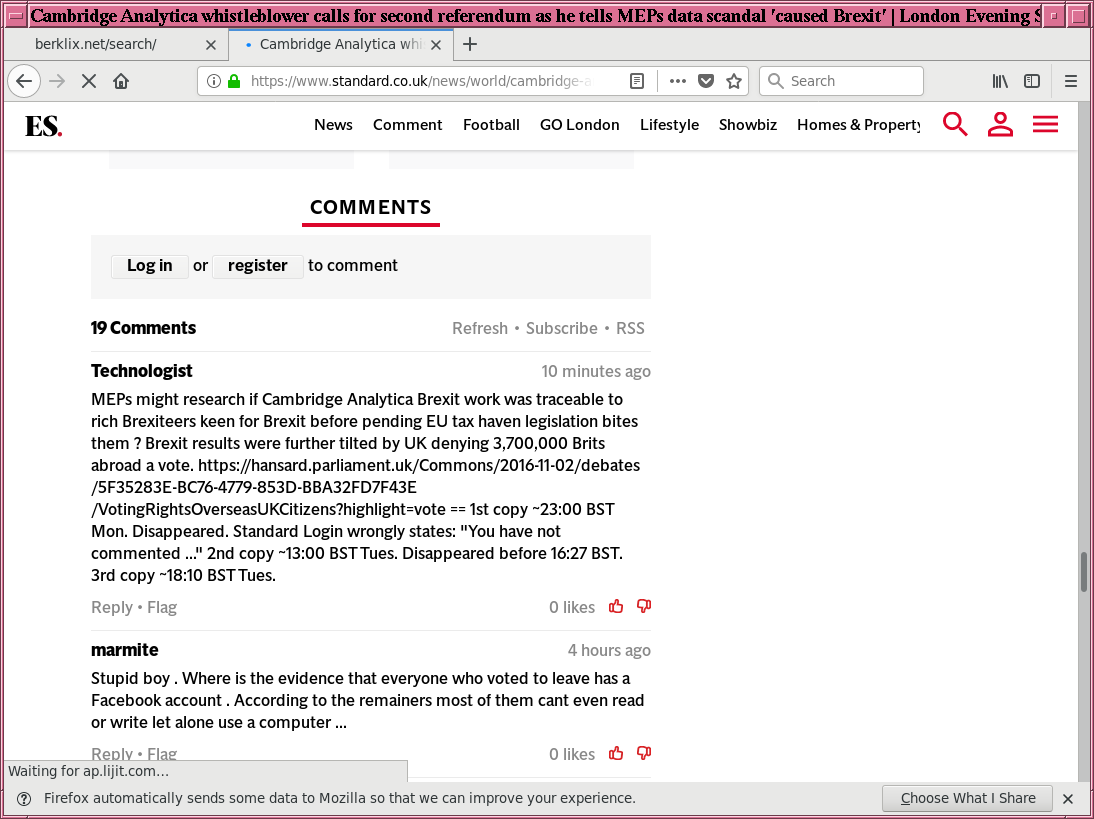Image resolution: width=1094 pixels, height=819 pixels.
Task: Open the Library bookmarks icon
Action: point(1001,81)
